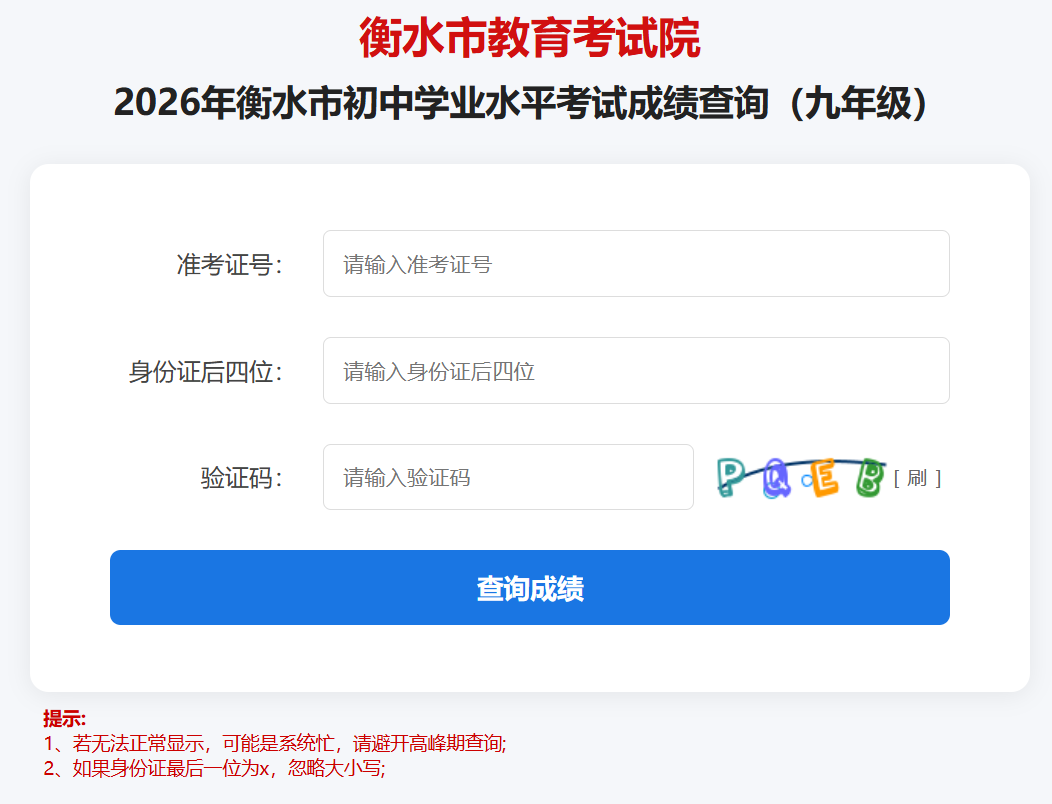
Task: Click hint 2 about 忽略大小写
Action: point(215,768)
